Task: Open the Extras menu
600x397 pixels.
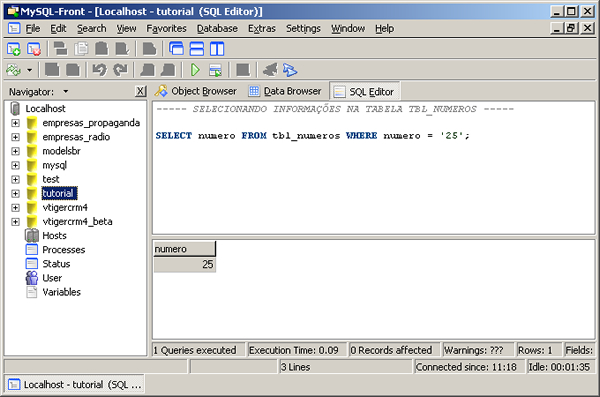Action: click(x=262, y=29)
